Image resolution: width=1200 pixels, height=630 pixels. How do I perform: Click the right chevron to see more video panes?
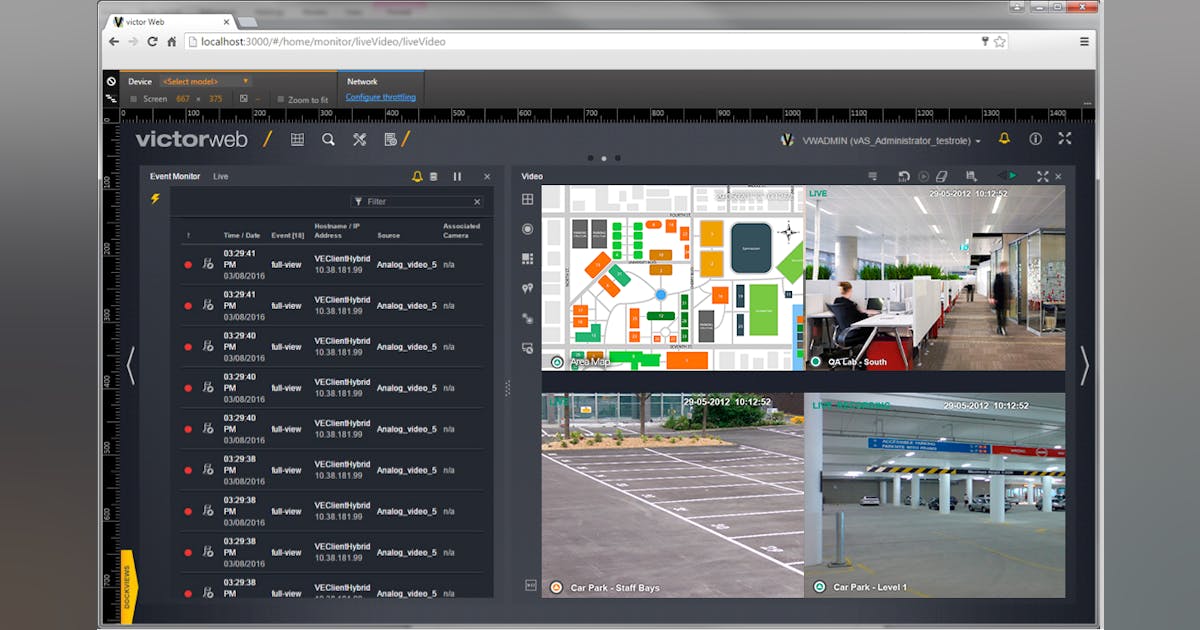click(x=1084, y=367)
